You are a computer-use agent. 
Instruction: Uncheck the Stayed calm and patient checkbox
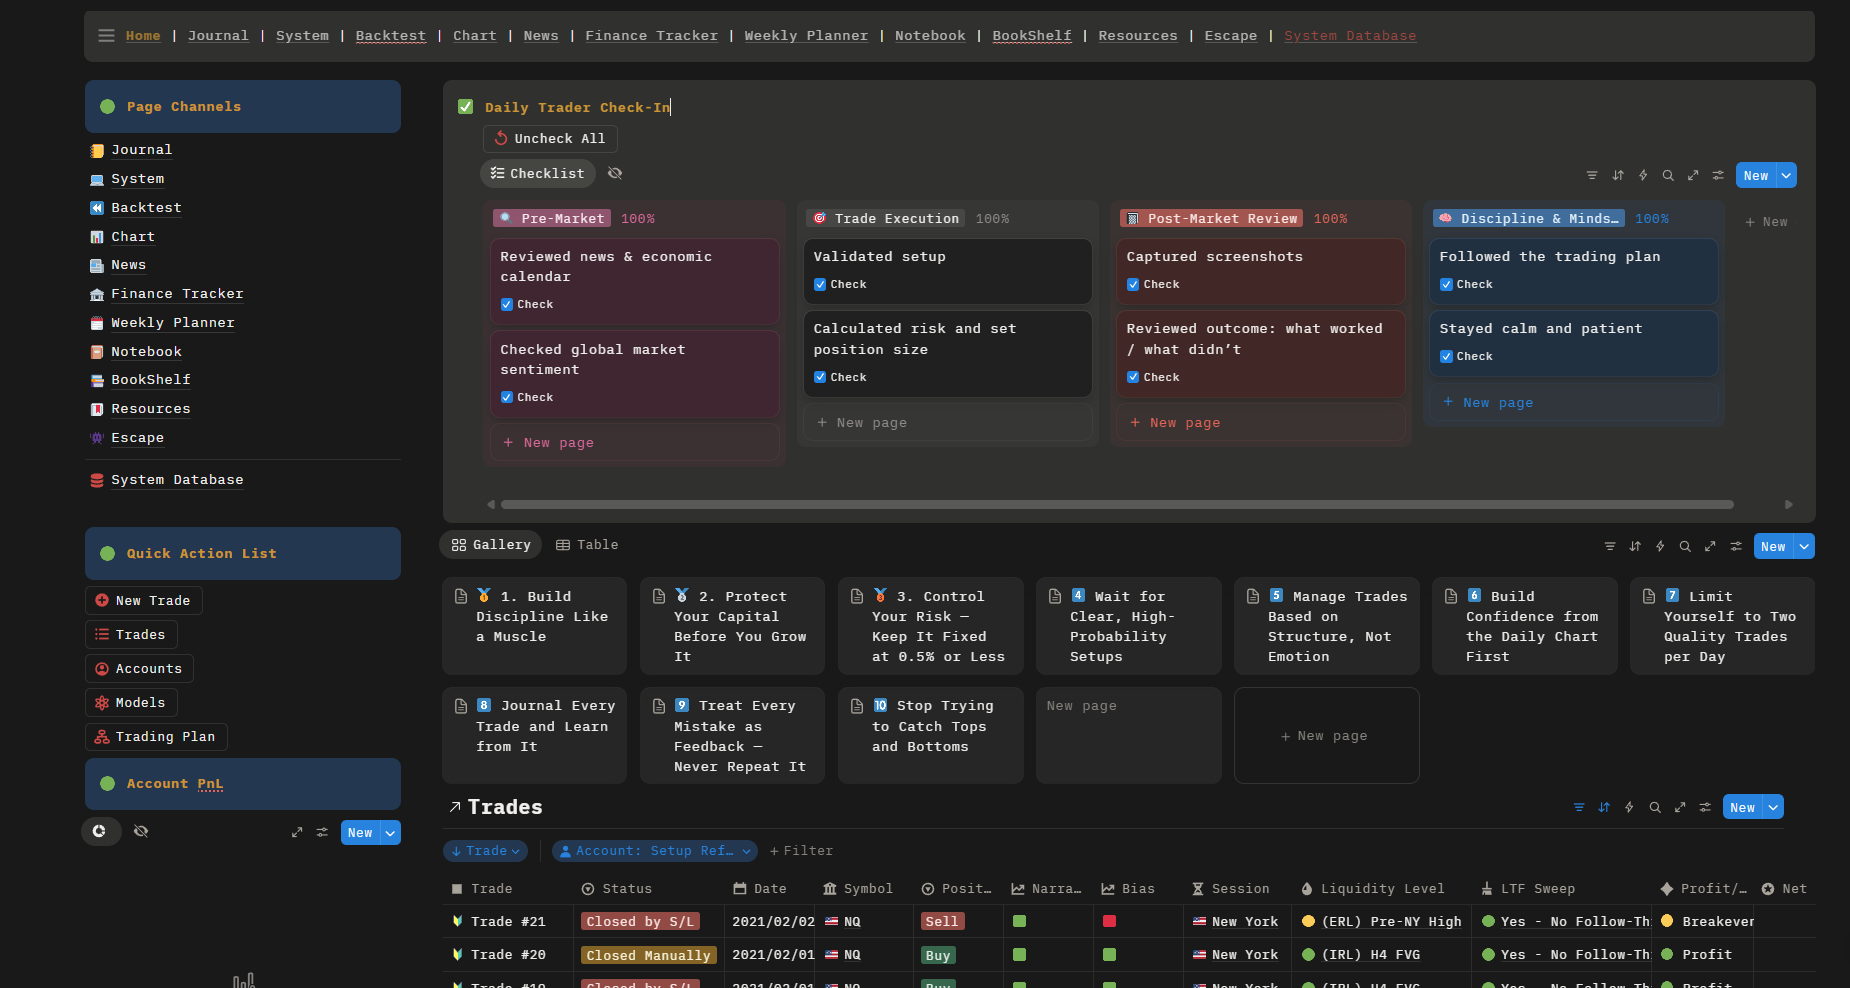tap(1446, 357)
